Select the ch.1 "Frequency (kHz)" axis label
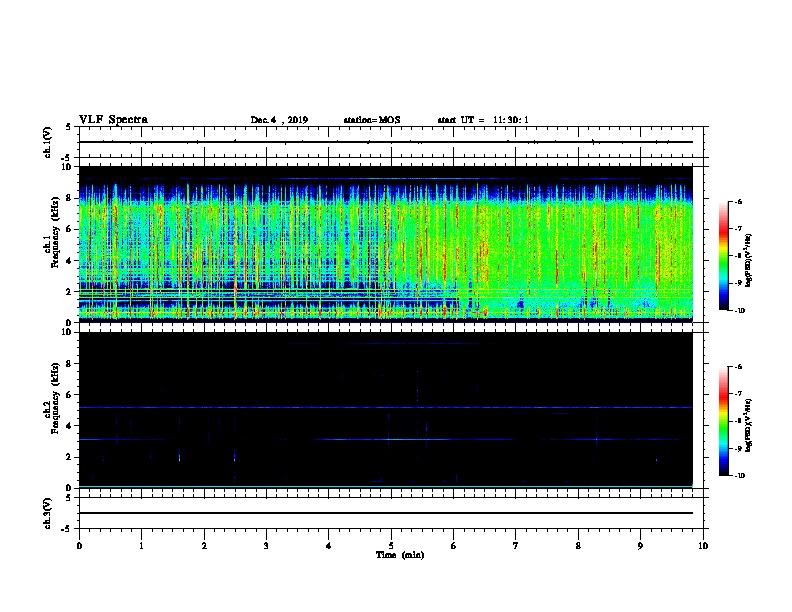This screenshot has width=792, height=612. [56, 233]
